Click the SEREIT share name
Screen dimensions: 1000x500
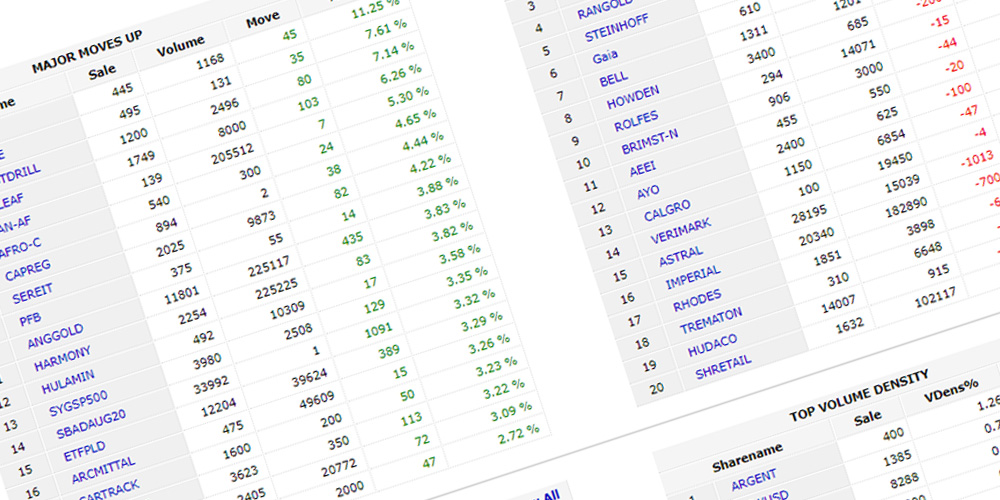[x=33, y=297]
